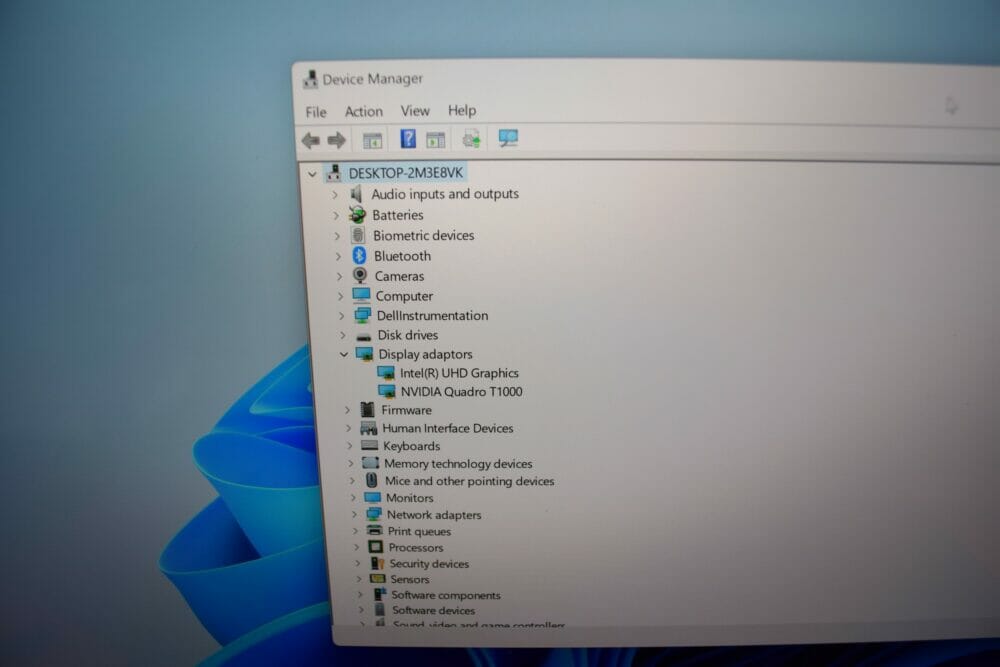Select the "DellInstrumentation" label
This screenshot has width=1000, height=667.
point(432,316)
